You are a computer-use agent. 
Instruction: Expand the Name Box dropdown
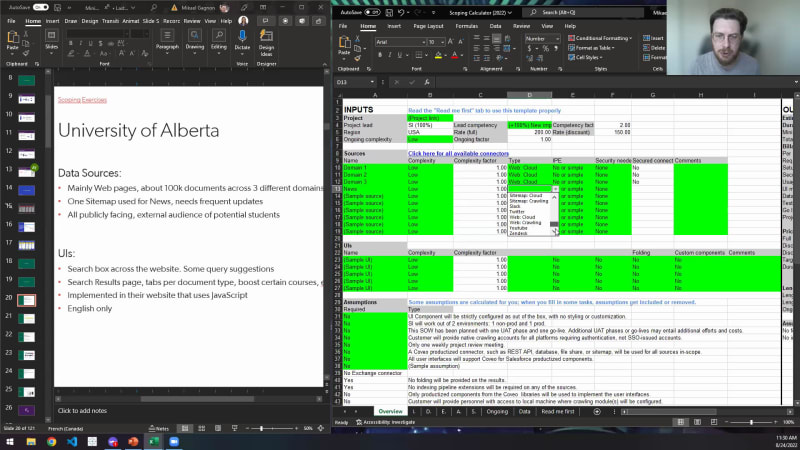(372, 82)
